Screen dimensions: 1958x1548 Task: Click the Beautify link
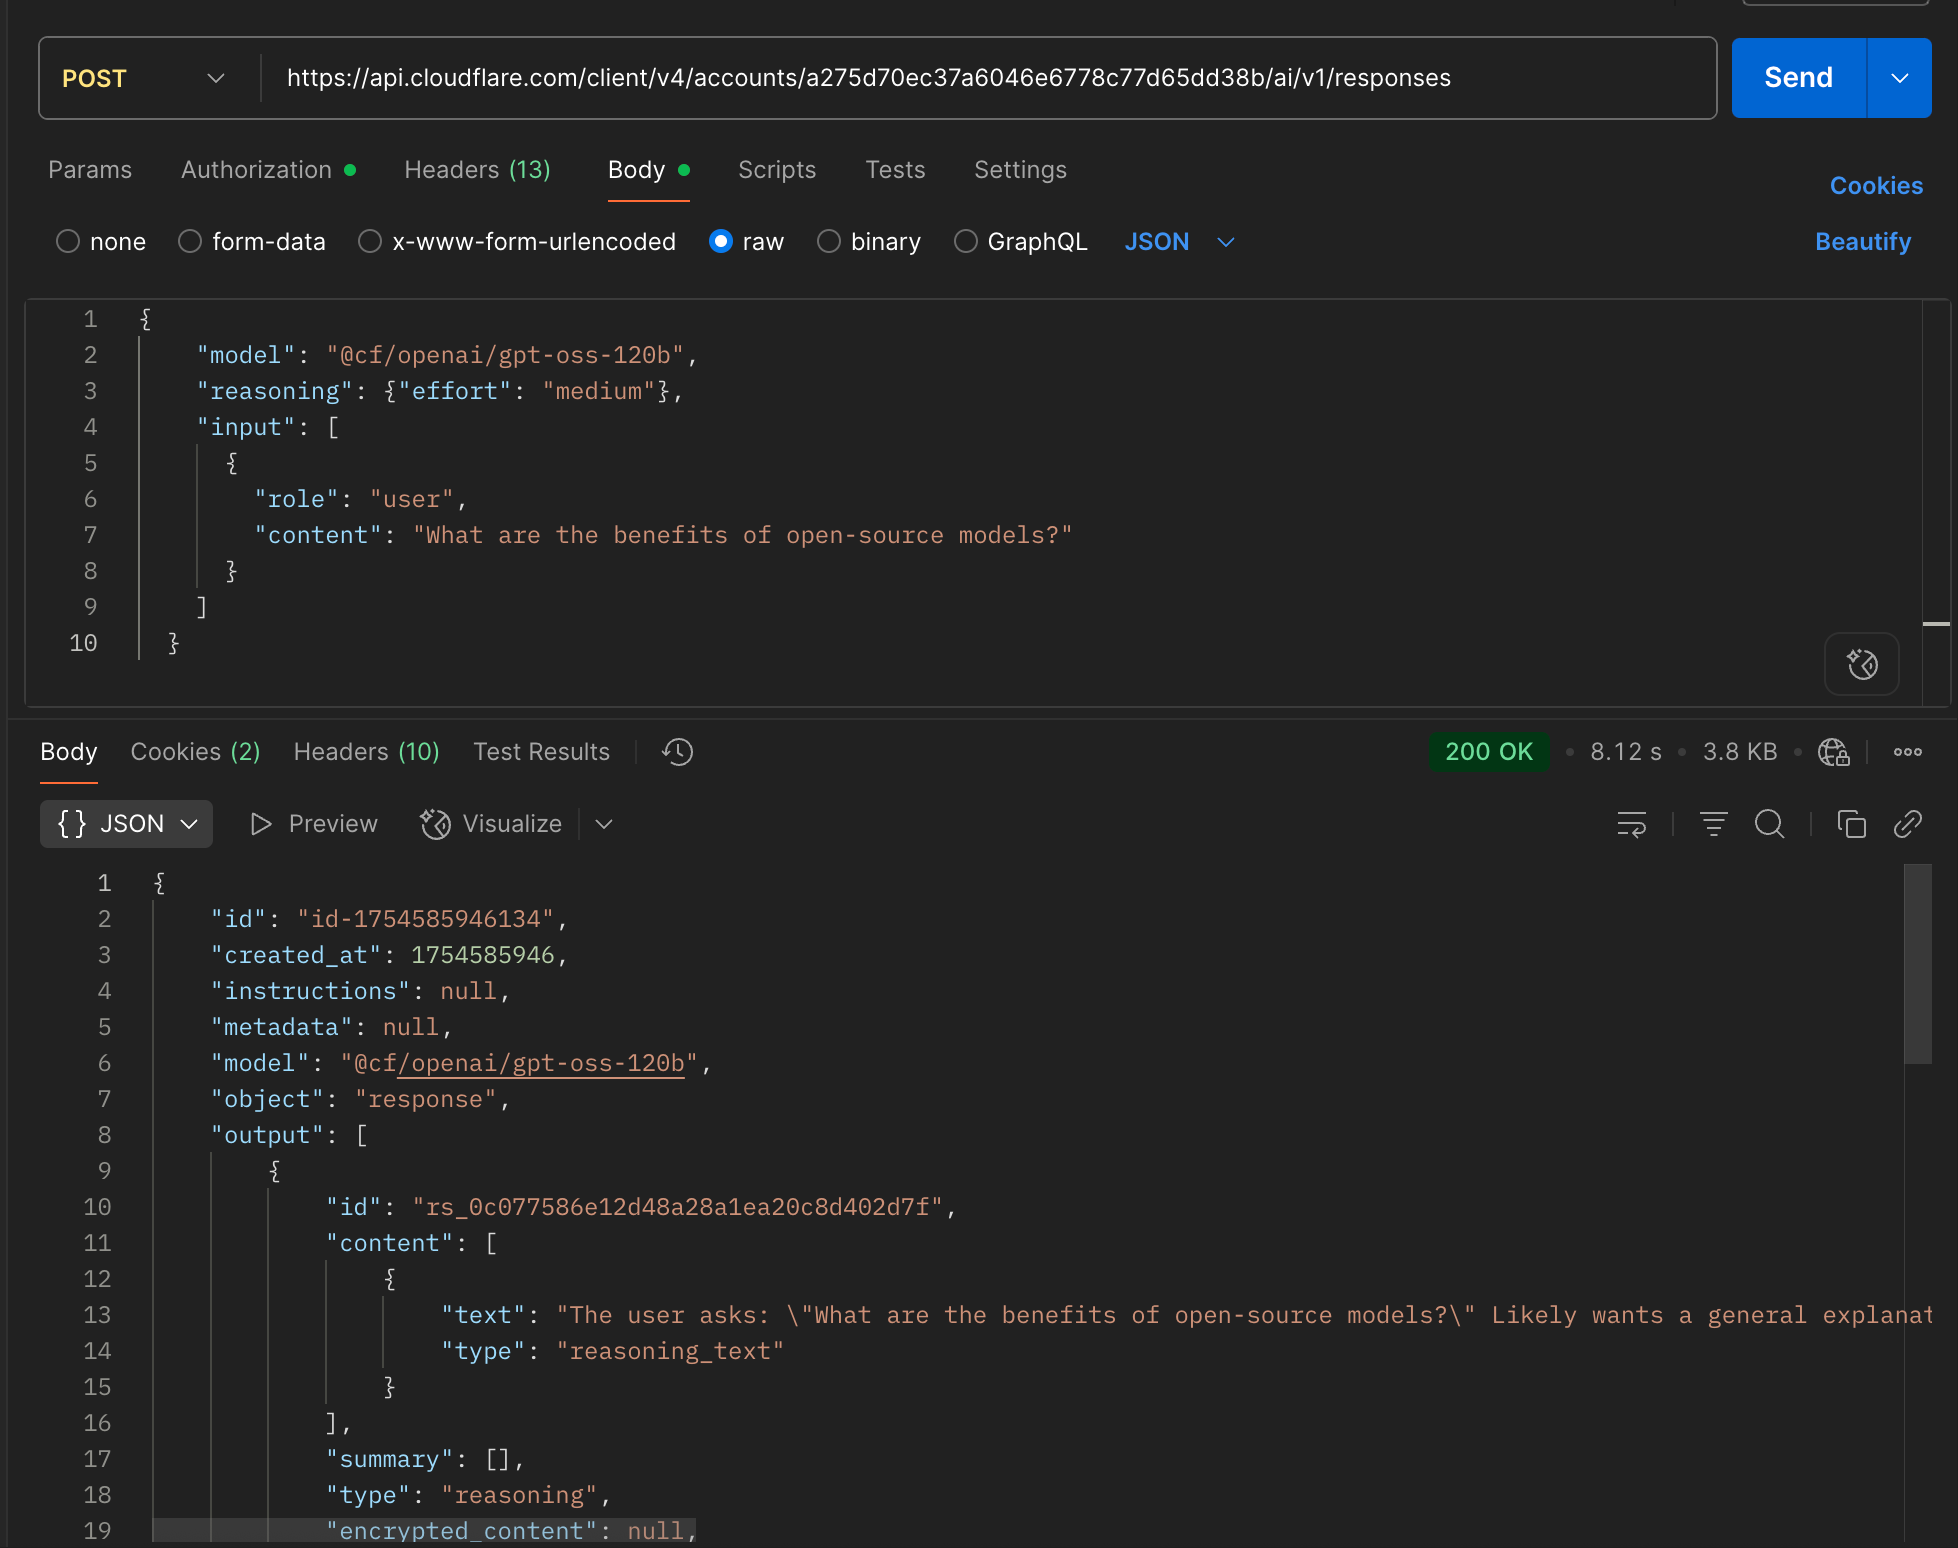pyautogui.click(x=1862, y=242)
